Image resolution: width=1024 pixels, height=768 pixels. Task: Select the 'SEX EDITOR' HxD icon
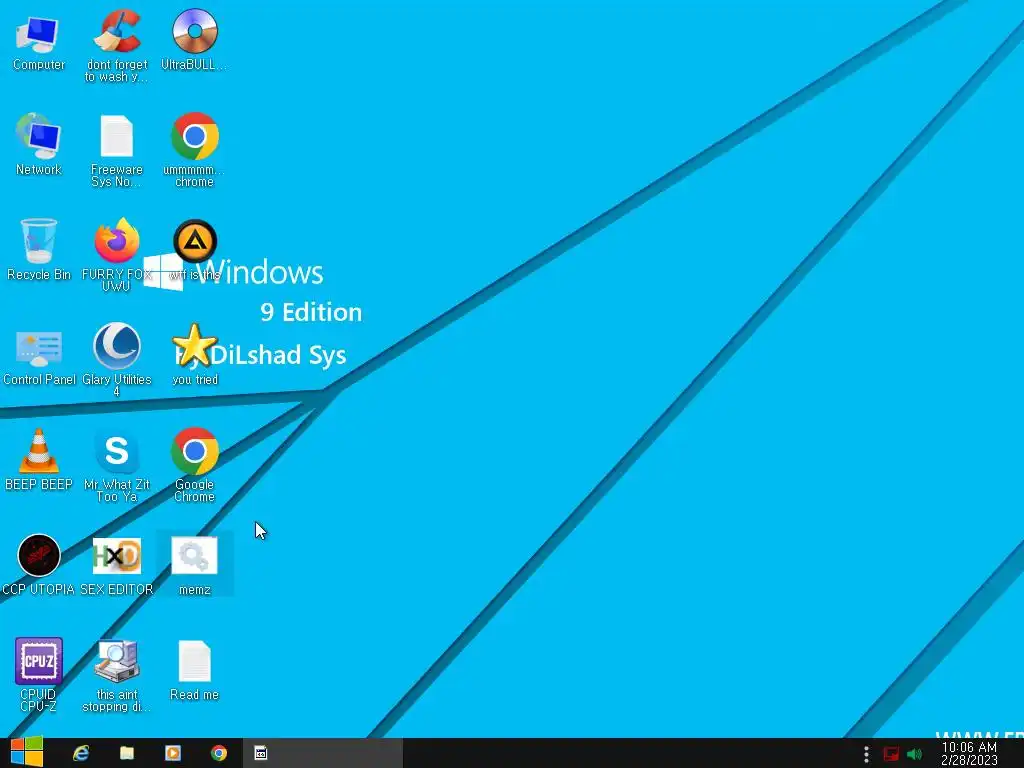[117, 566]
